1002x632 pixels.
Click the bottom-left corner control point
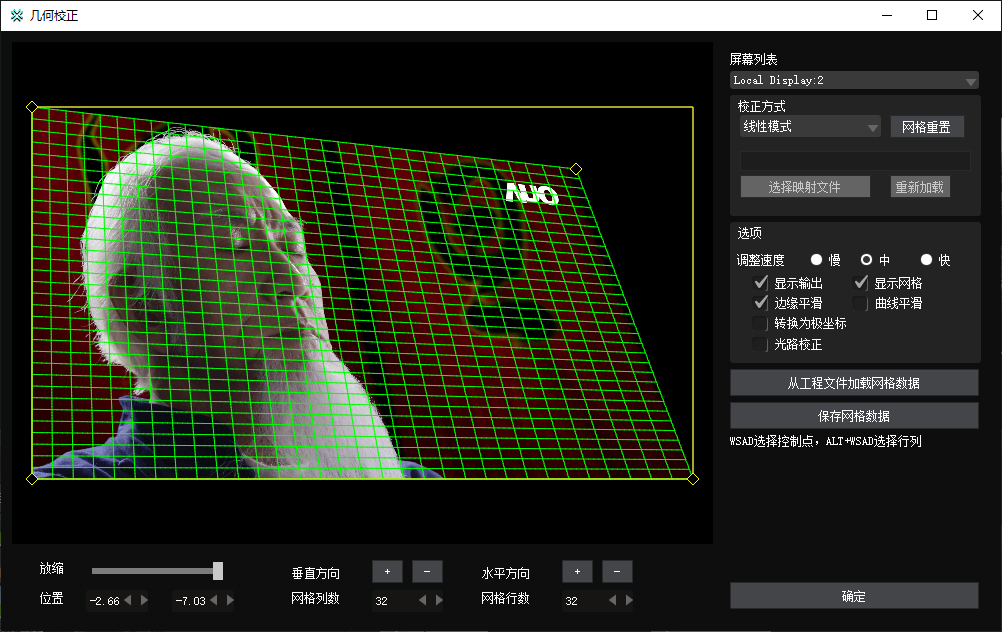32,479
